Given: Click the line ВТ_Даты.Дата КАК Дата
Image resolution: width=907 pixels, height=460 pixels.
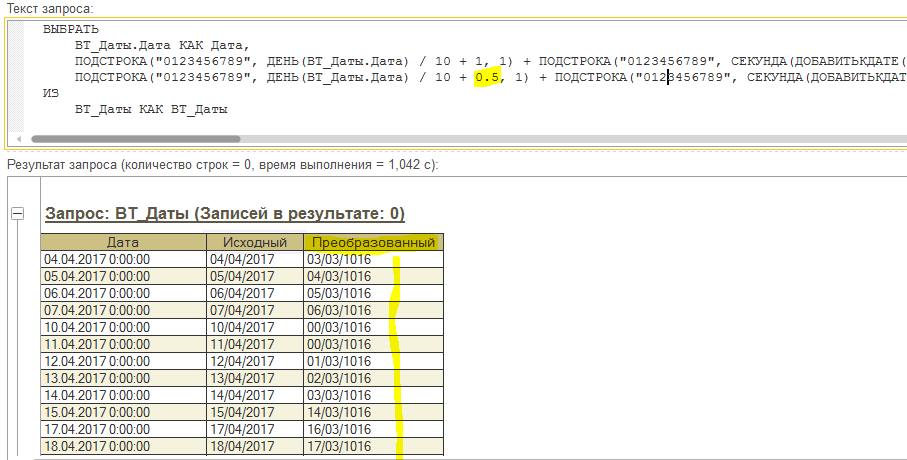Looking at the screenshot, I should 161,45.
